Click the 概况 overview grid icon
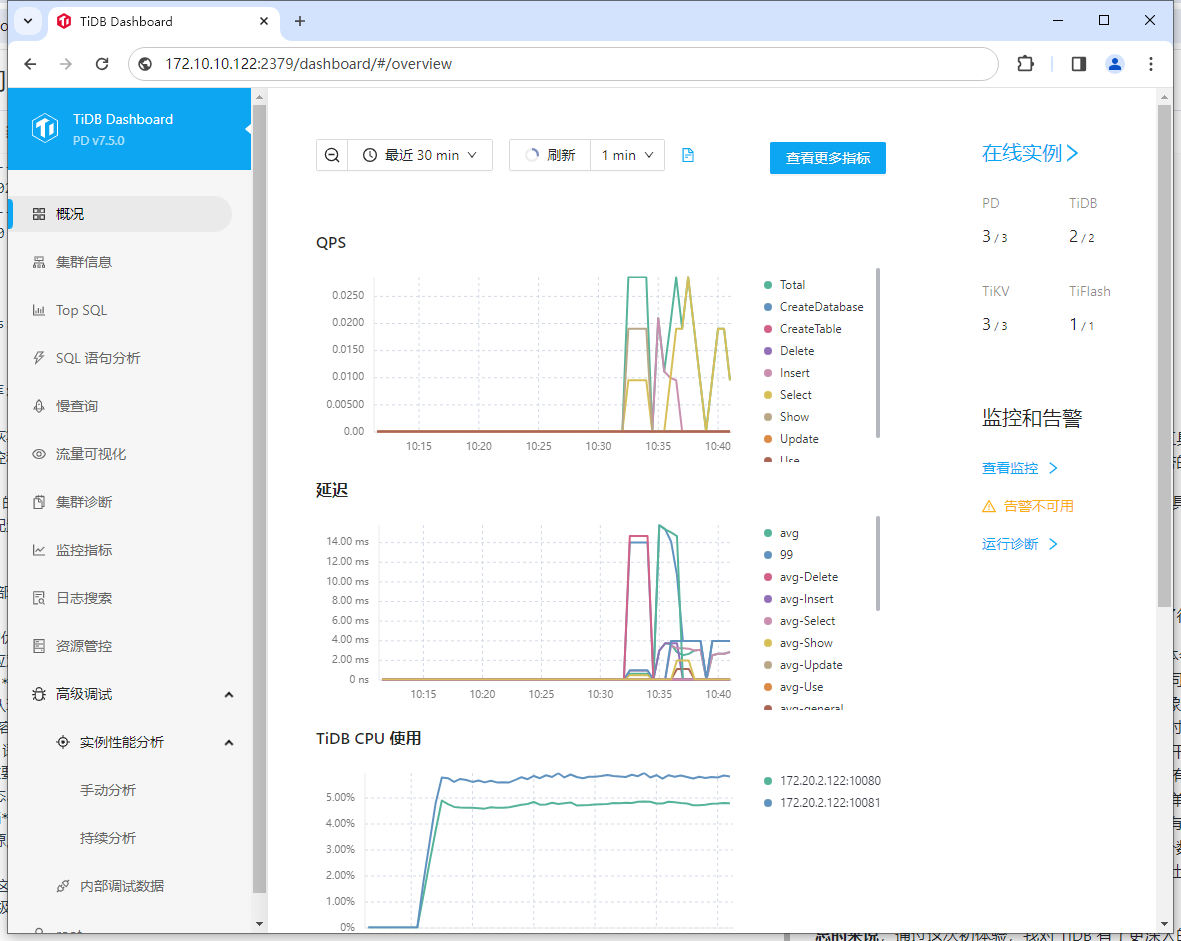The image size is (1181, 941). [39, 214]
